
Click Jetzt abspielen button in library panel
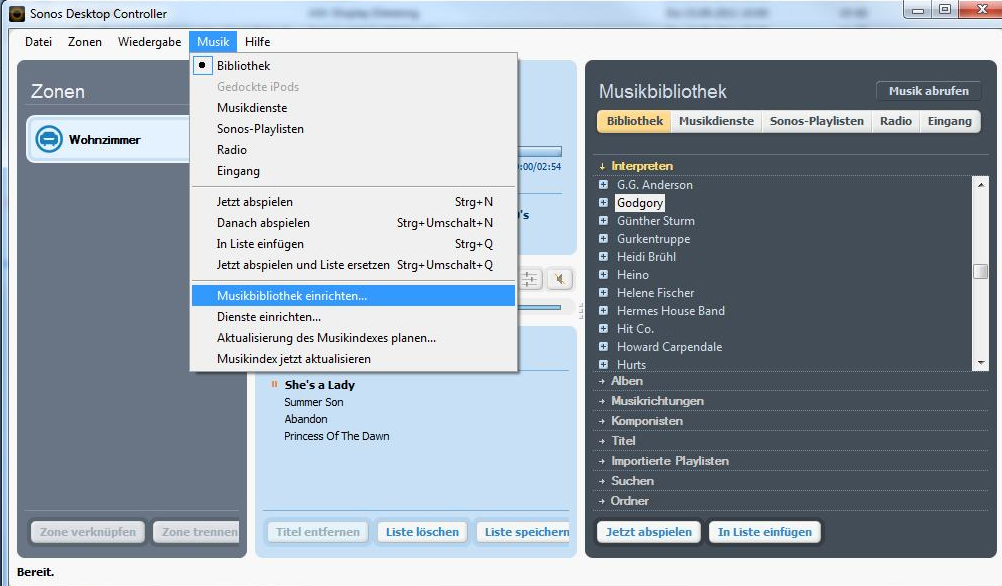point(649,532)
